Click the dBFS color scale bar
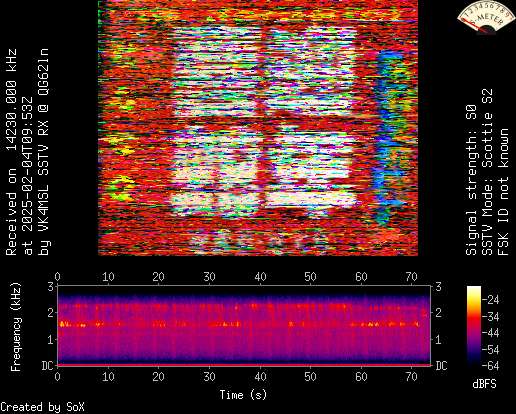Screen dimensions: 516x414 click(x=474, y=326)
